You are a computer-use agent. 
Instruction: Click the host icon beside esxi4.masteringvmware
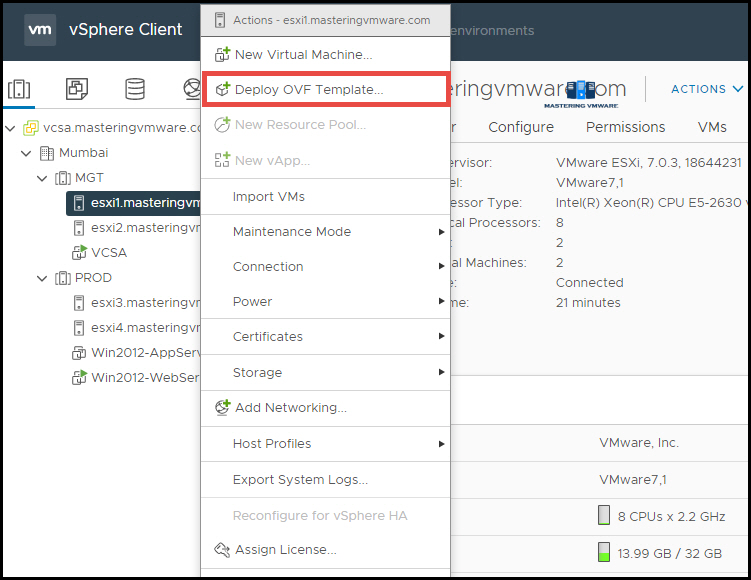79,328
